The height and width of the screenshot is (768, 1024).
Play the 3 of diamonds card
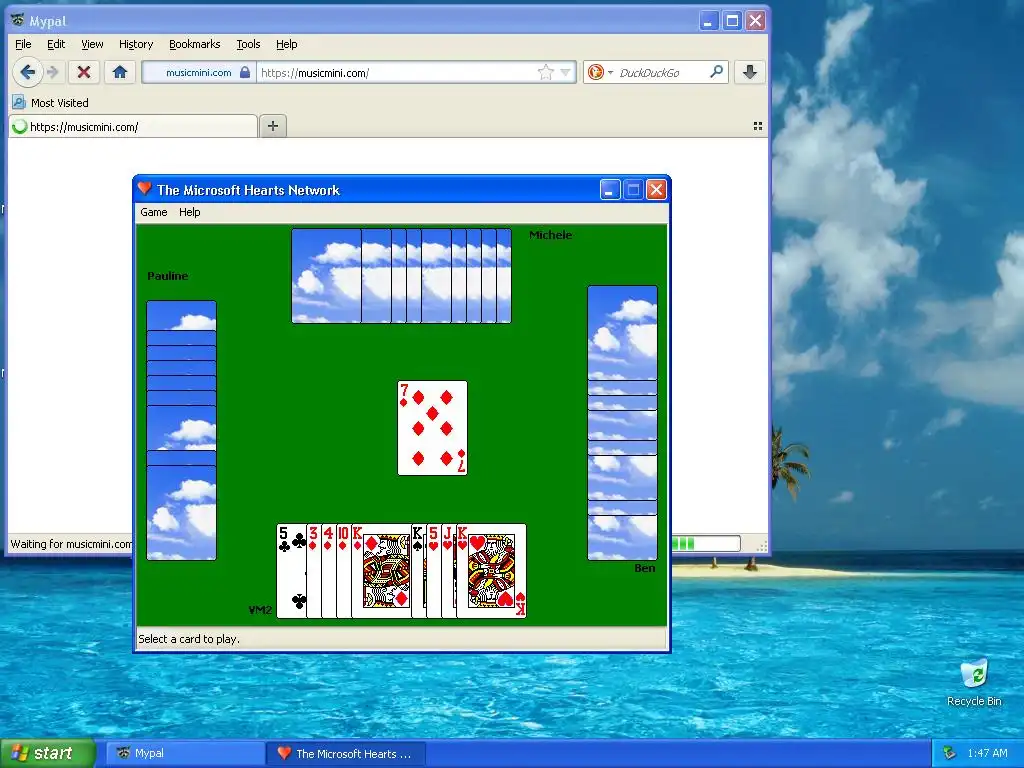pos(314,571)
